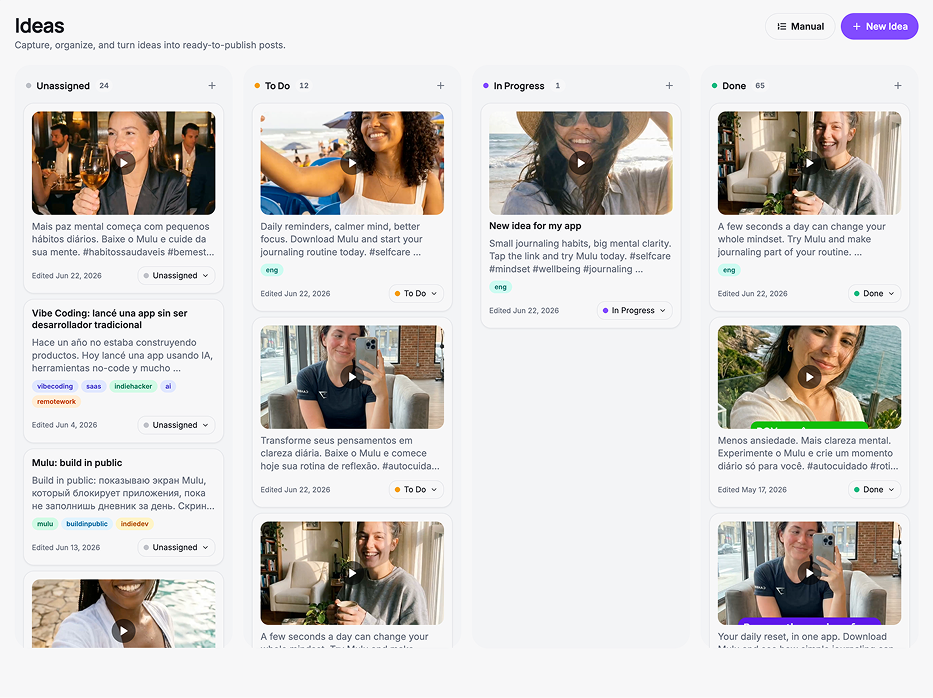Create a New Idea
Viewport: 933px width, 698px height.
pos(879,26)
